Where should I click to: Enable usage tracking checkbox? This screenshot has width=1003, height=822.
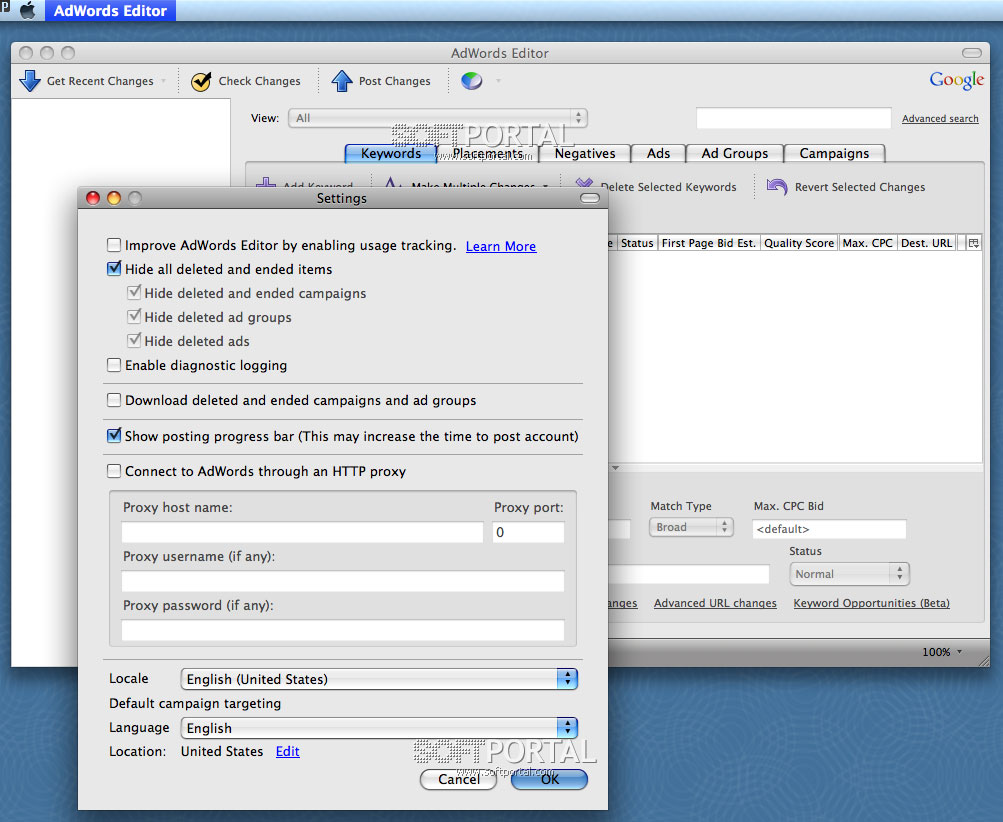point(114,245)
